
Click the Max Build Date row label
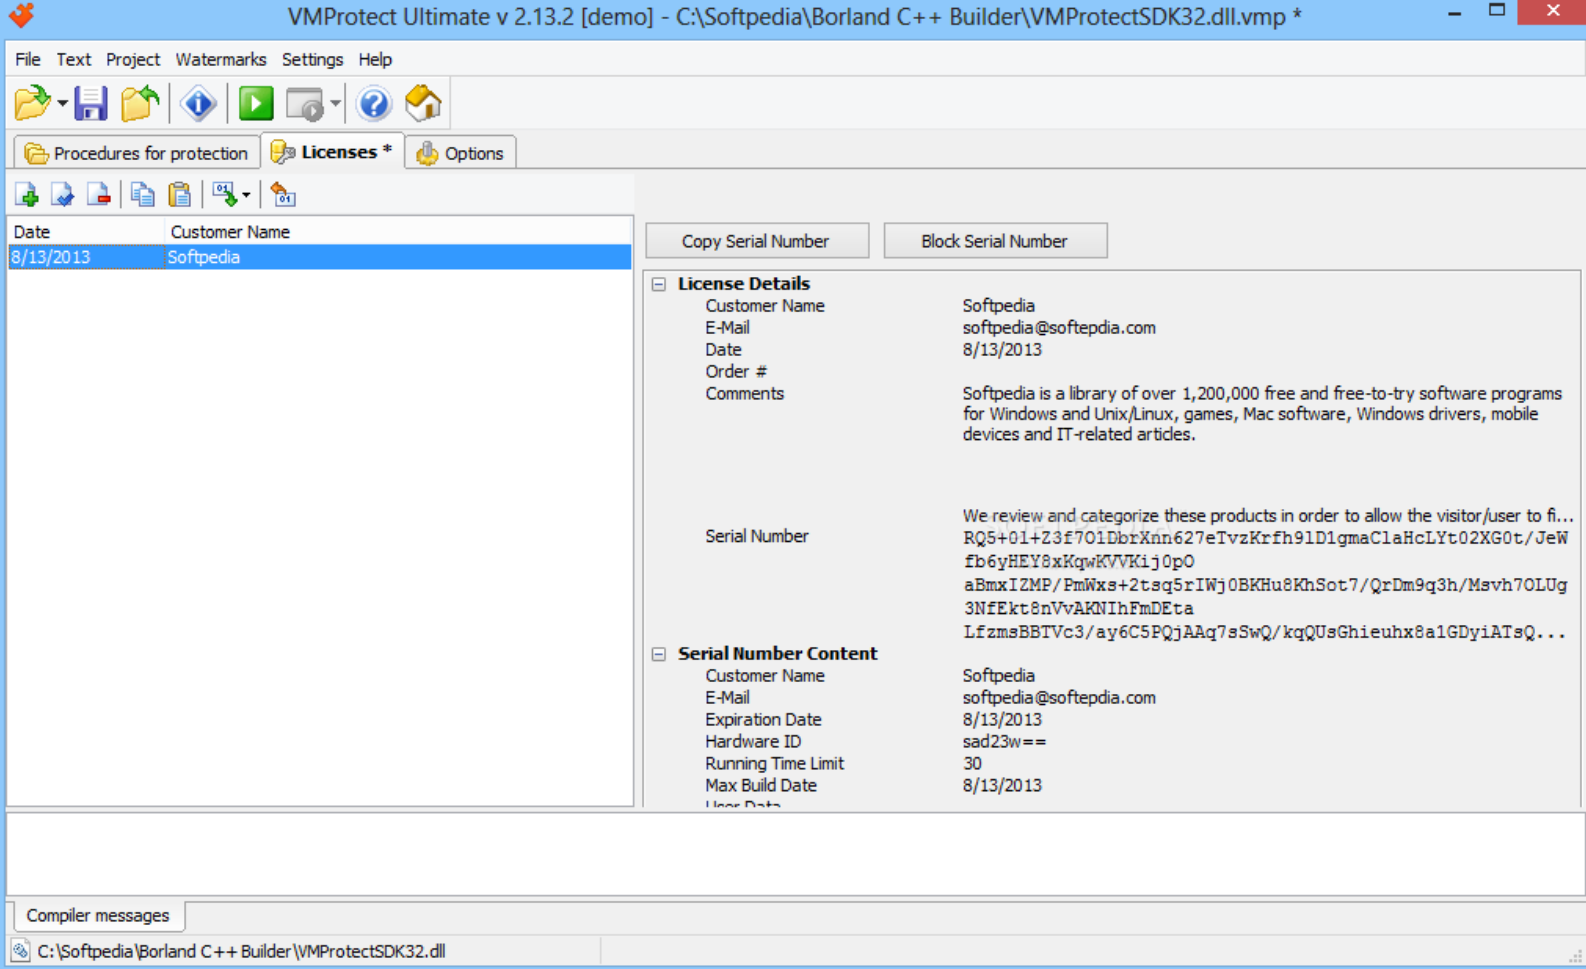click(x=761, y=786)
